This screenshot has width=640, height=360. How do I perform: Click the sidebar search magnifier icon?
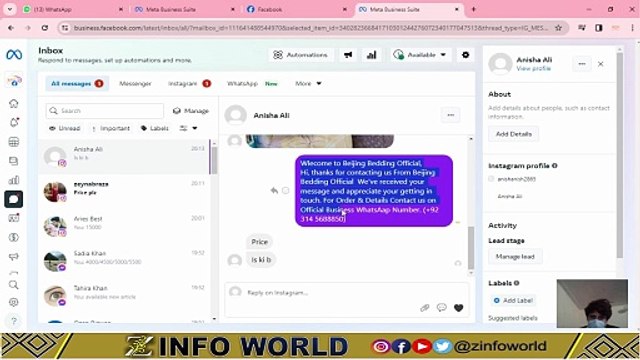(13, 284)
